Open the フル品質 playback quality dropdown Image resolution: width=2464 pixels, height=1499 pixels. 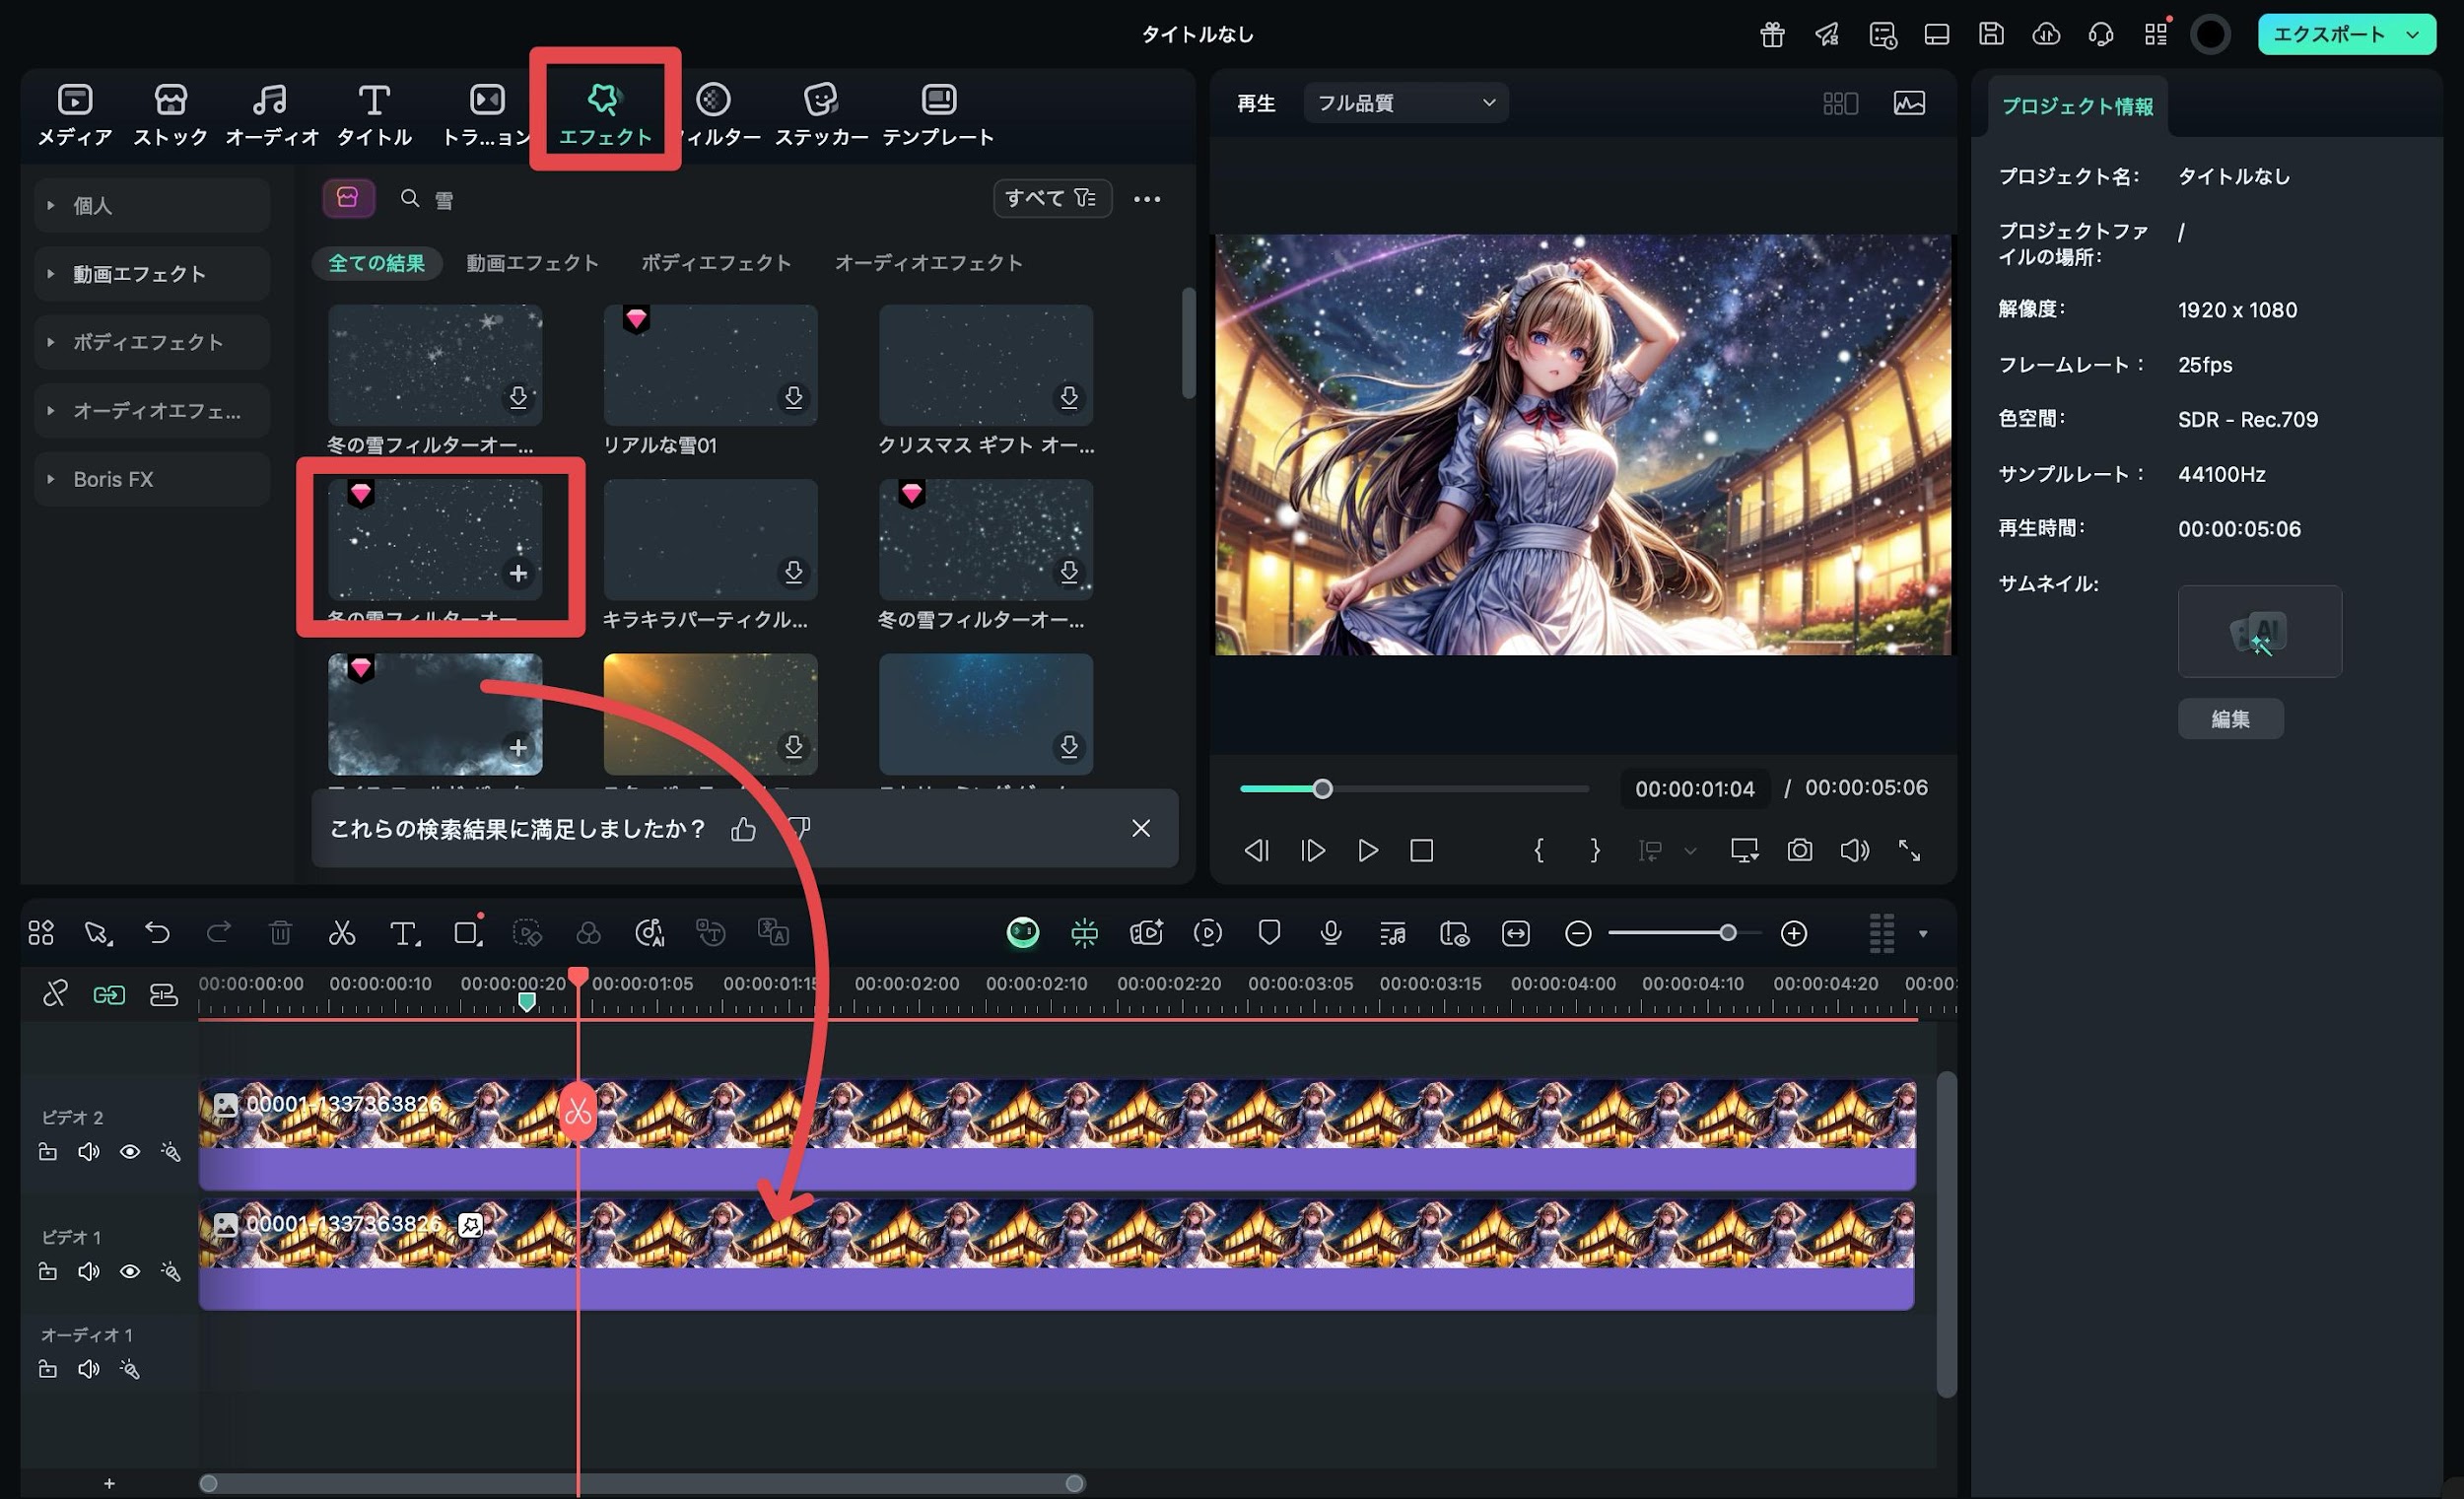tap(1405, 102)
